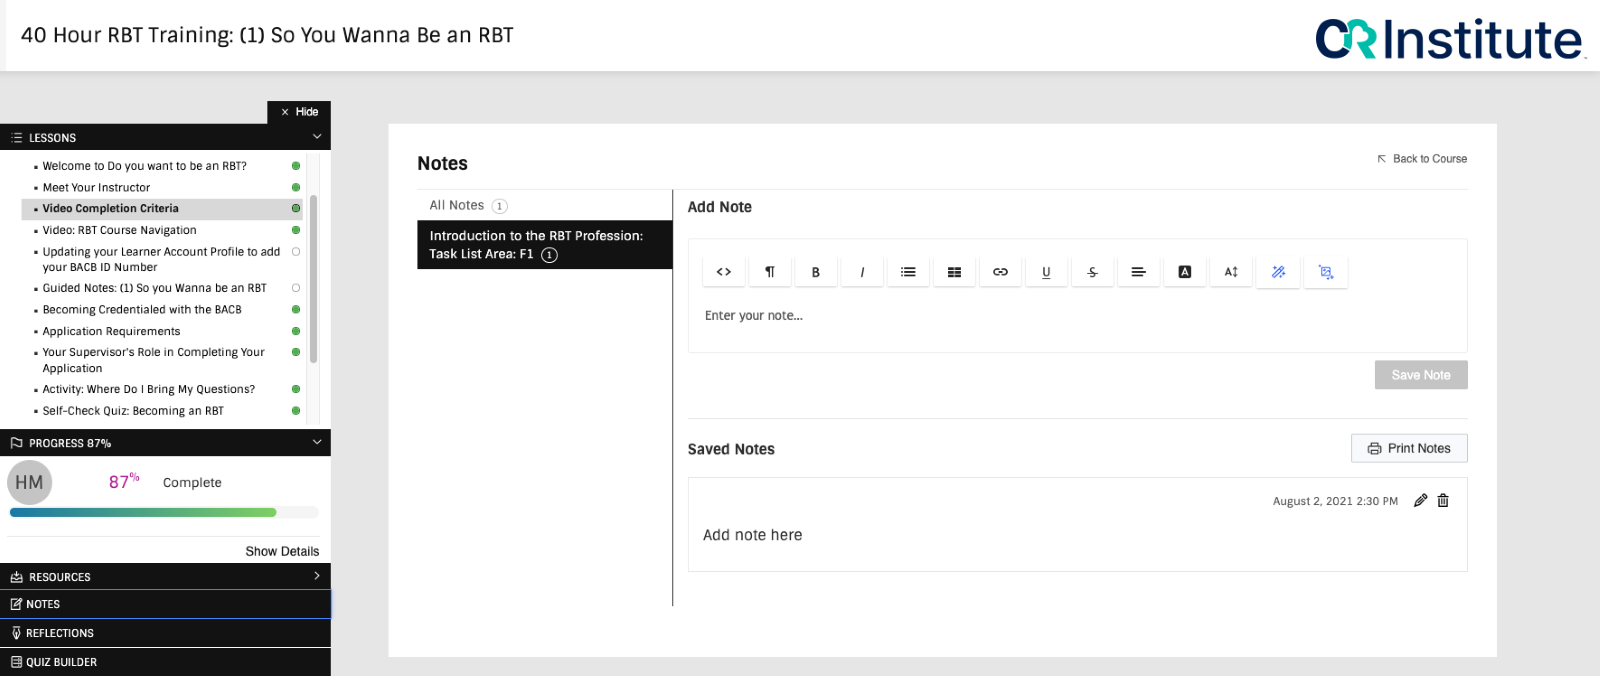Open the Notes sidebar section
The width and height of the screenshot is (1600, 676).
(x=165, y=604)
